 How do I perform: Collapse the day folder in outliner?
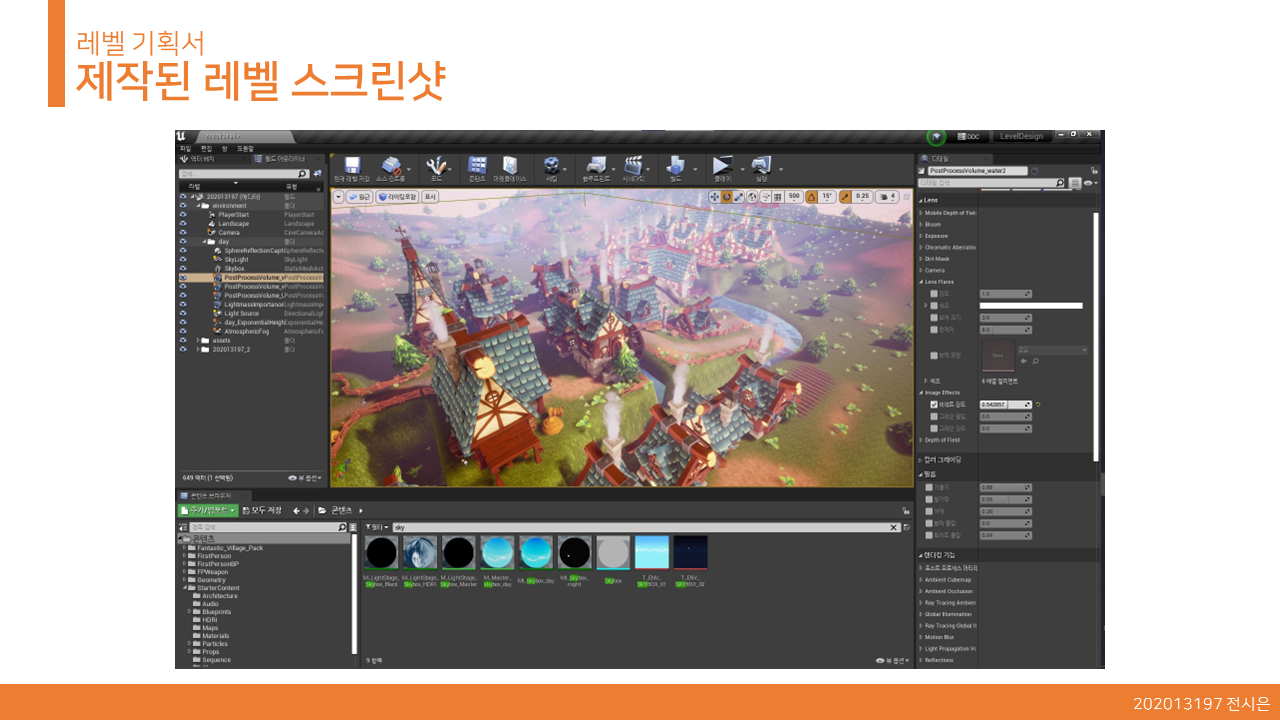point(204,241)
